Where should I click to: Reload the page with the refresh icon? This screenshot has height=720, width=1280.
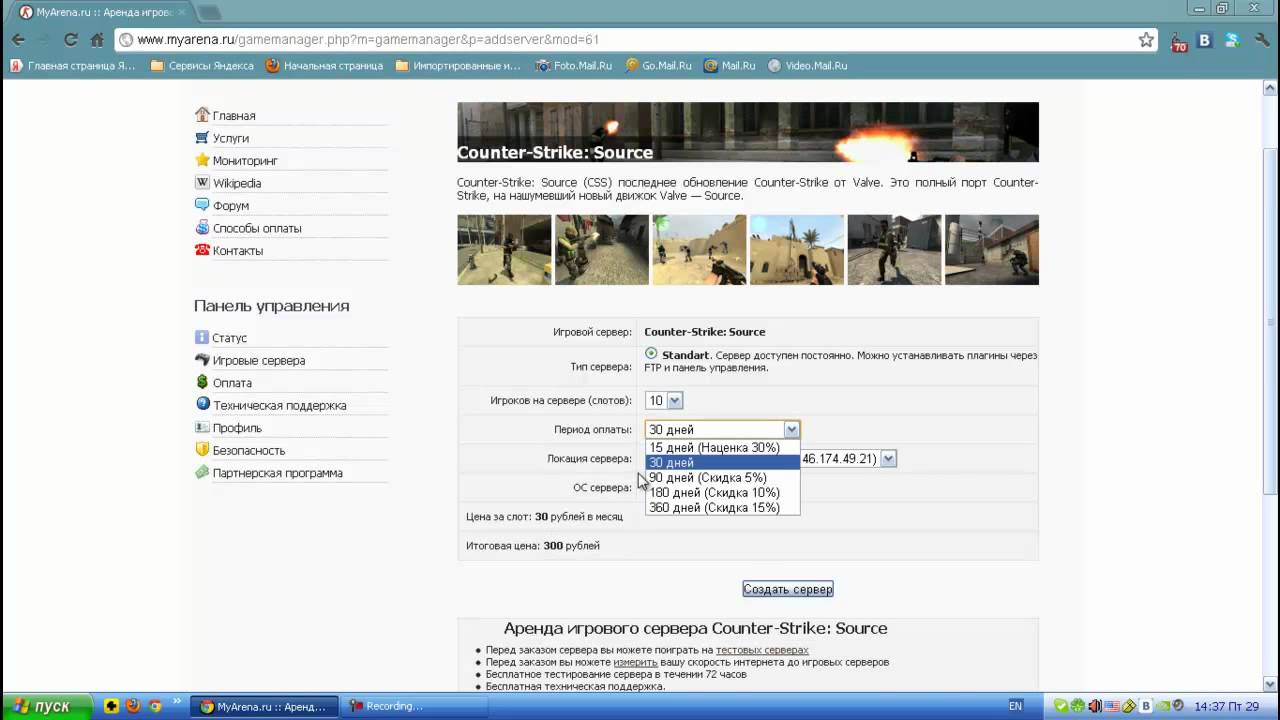click(x=70, y=40)
